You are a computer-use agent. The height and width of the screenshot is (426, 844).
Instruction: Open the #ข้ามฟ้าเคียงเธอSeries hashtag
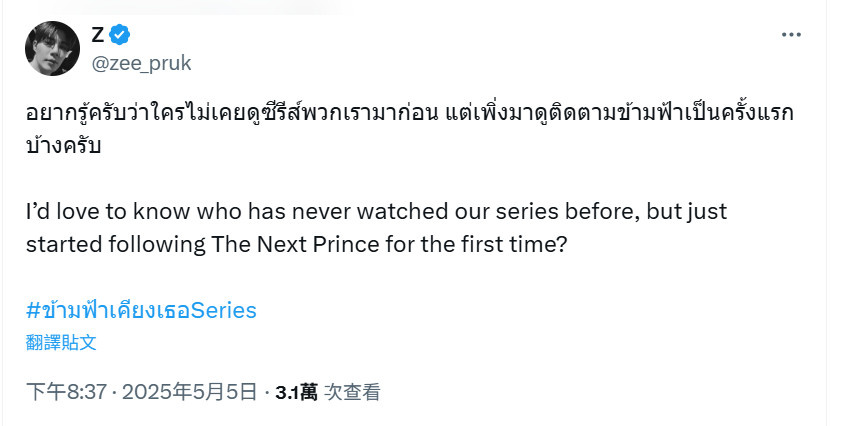(x=141, y=311)
